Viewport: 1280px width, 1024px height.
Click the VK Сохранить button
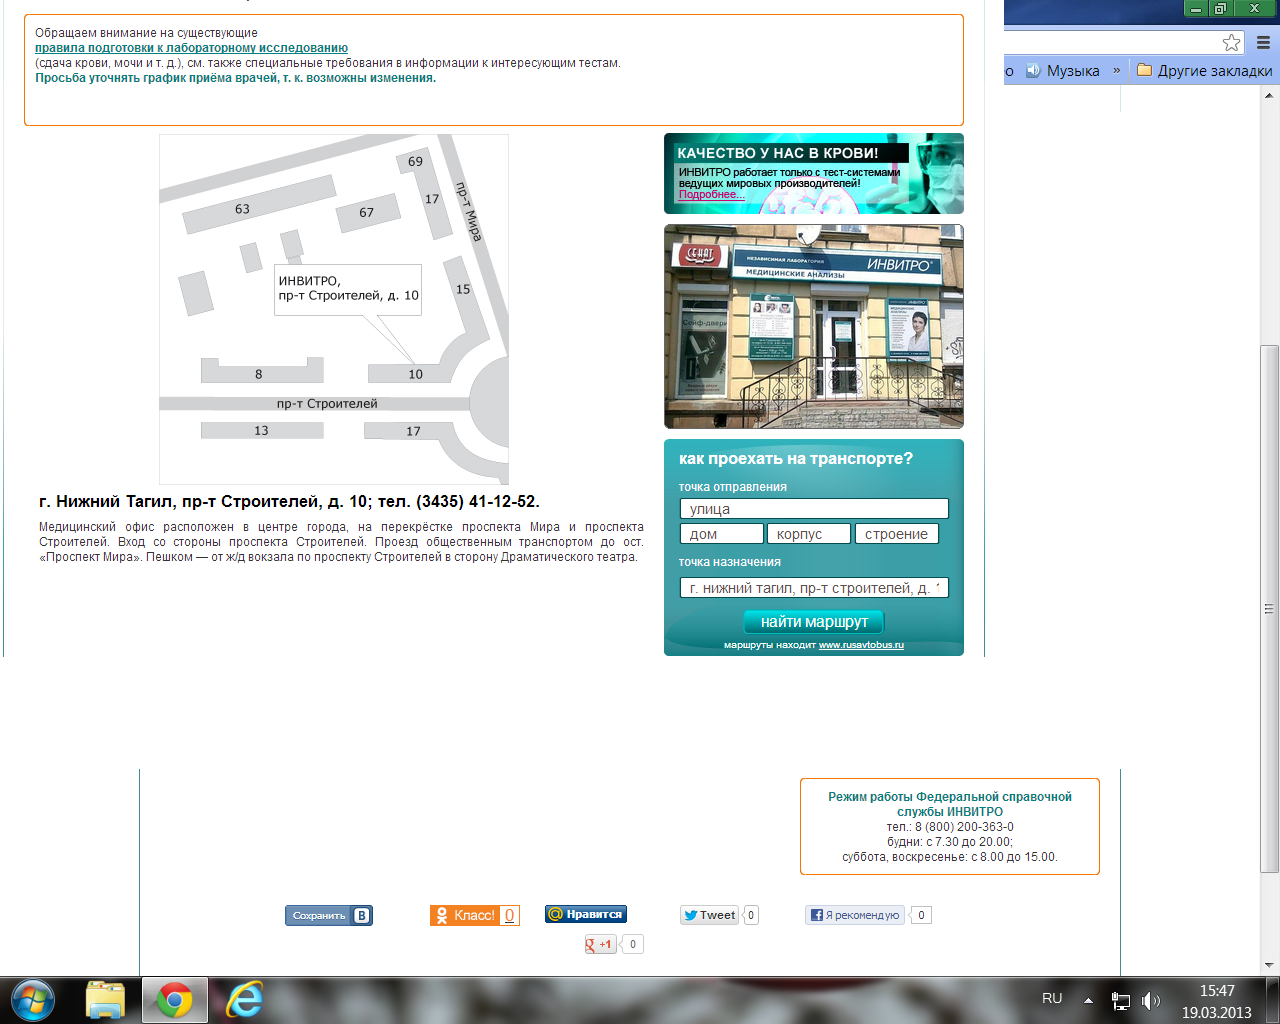pos(329,915)
